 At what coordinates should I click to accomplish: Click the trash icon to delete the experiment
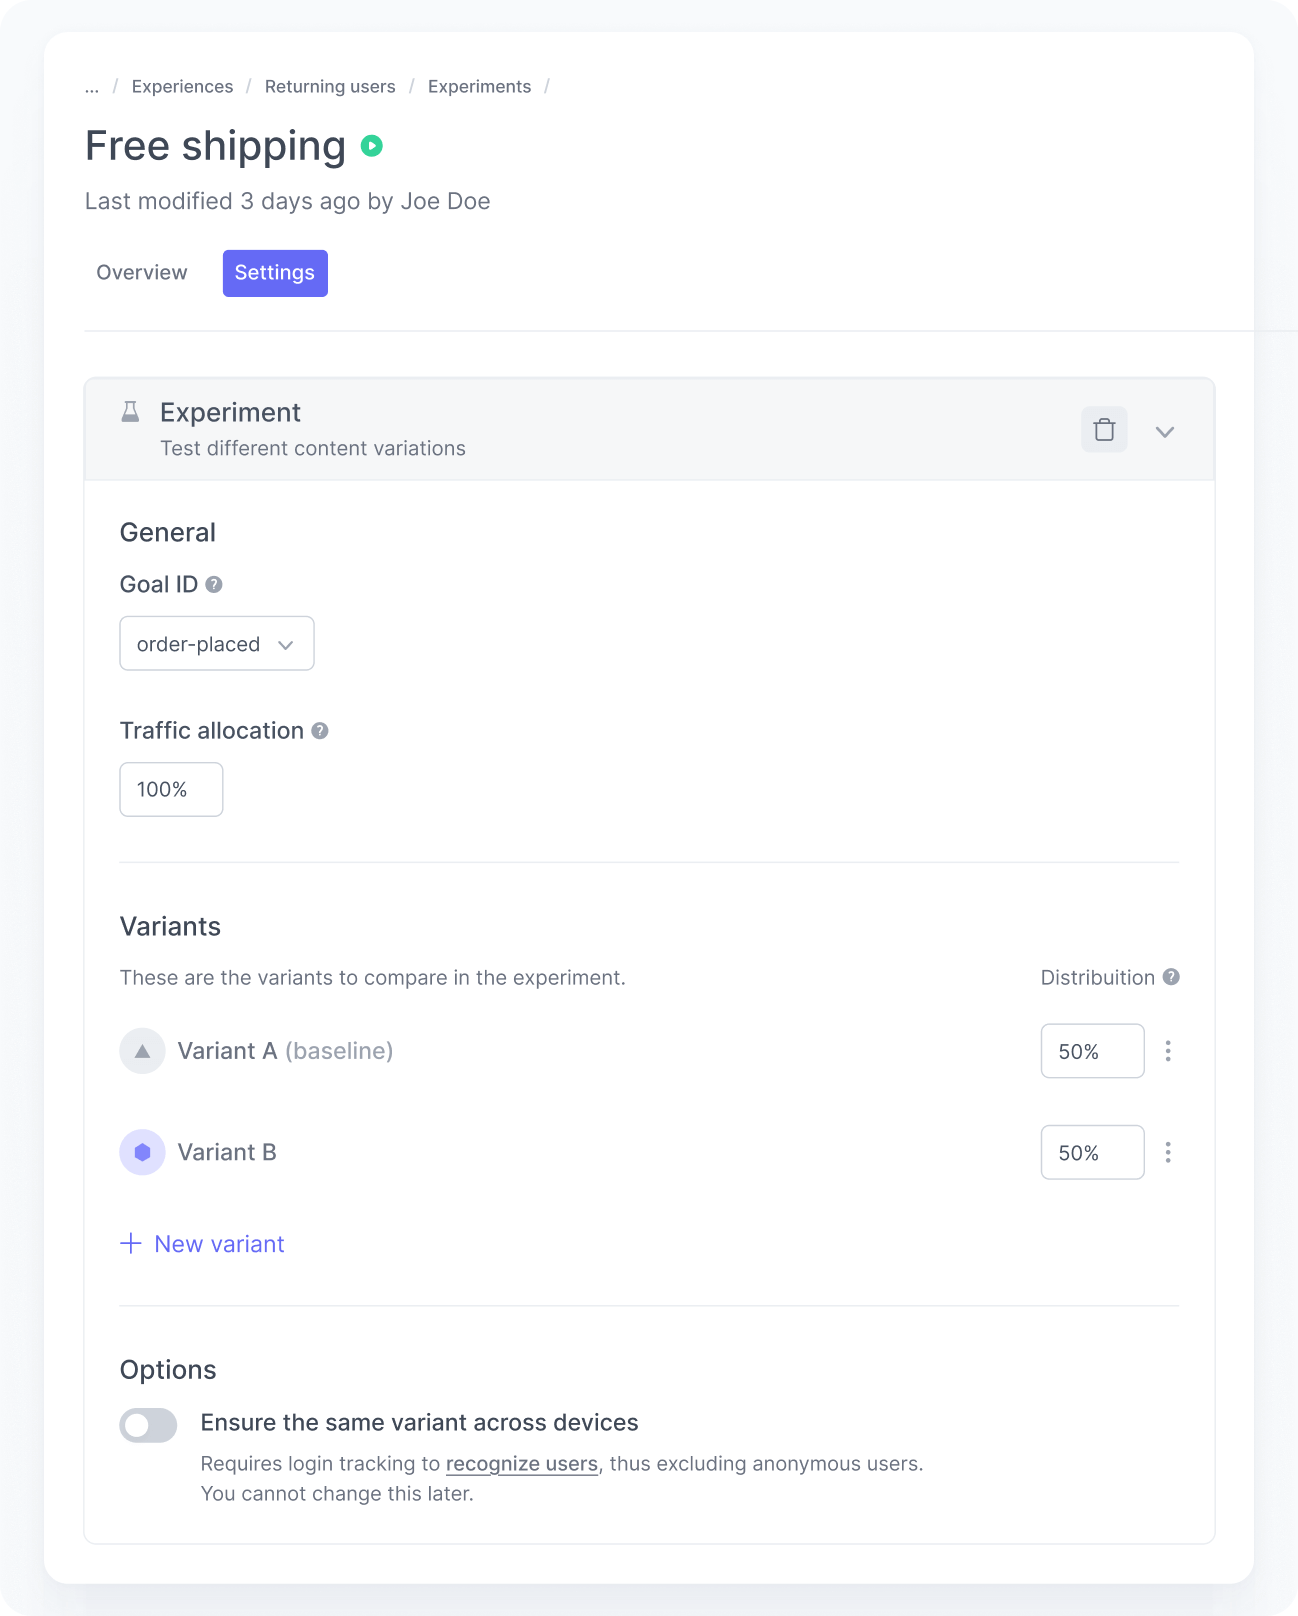click(1104, 430)
